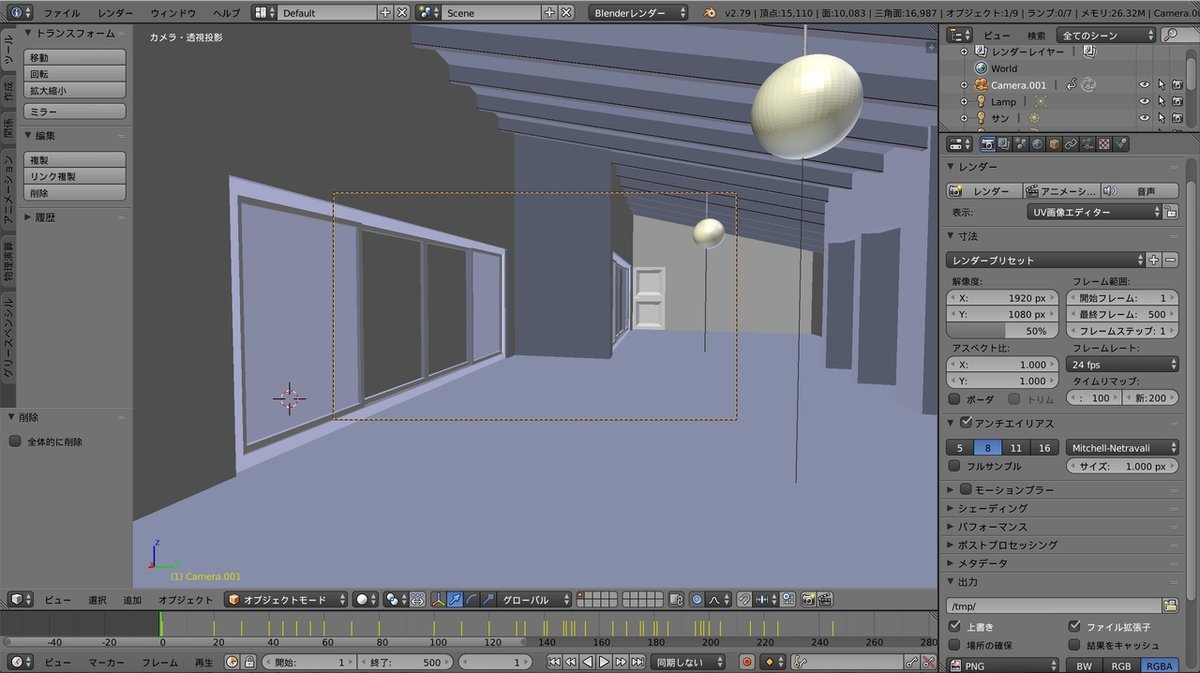Disable the アンチエイリアス checkbox
This screenshot has width=1200, height=673.
tap(966, 423)
